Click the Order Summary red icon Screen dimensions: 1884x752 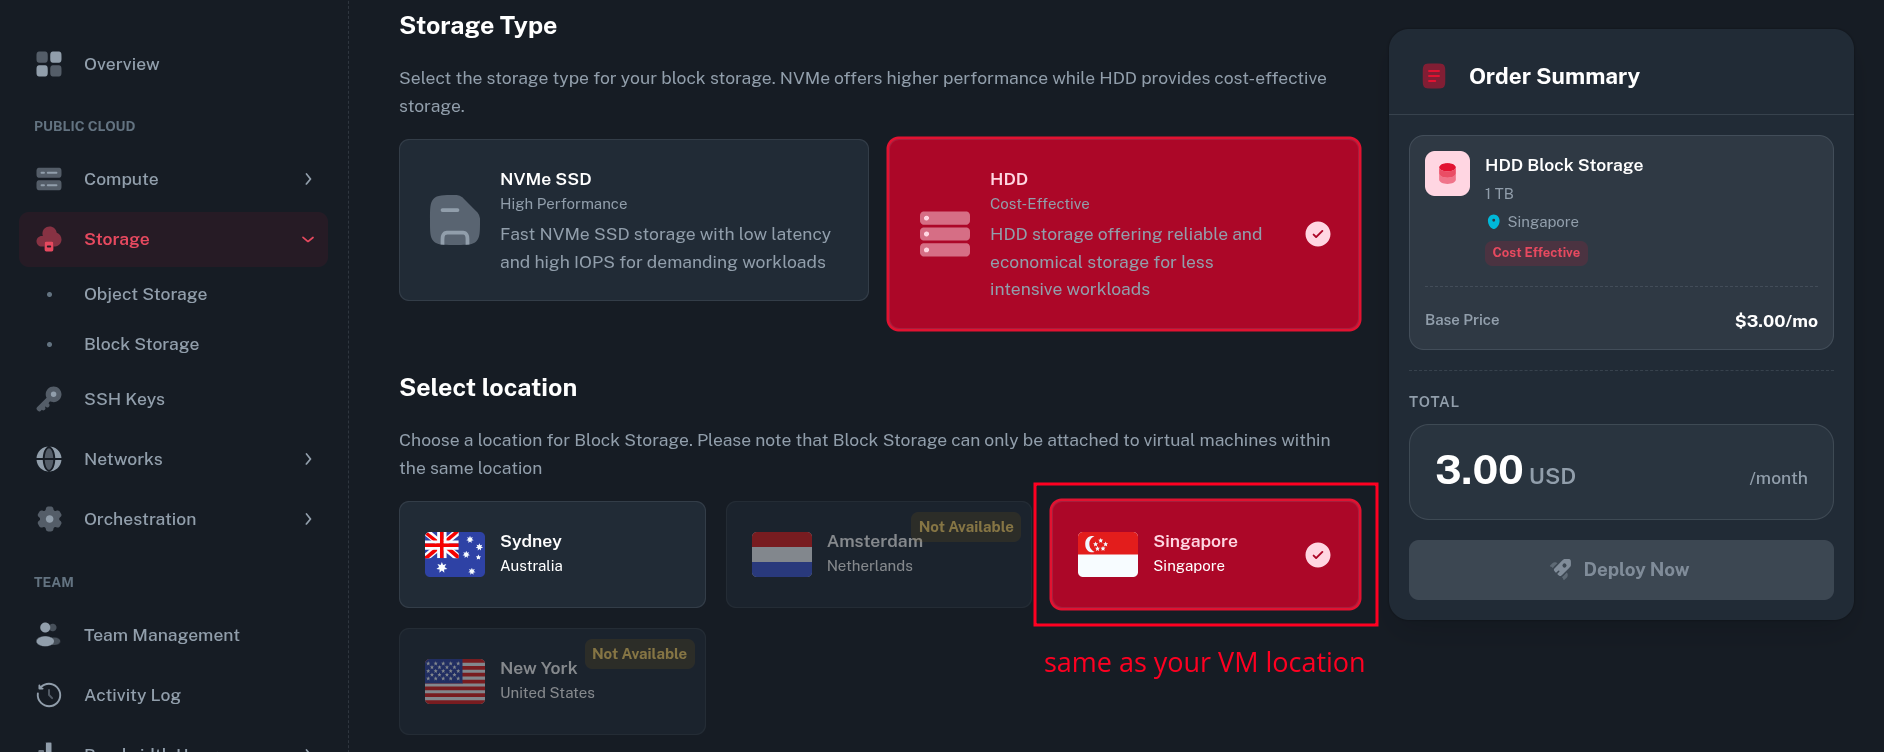(1434, 76)
